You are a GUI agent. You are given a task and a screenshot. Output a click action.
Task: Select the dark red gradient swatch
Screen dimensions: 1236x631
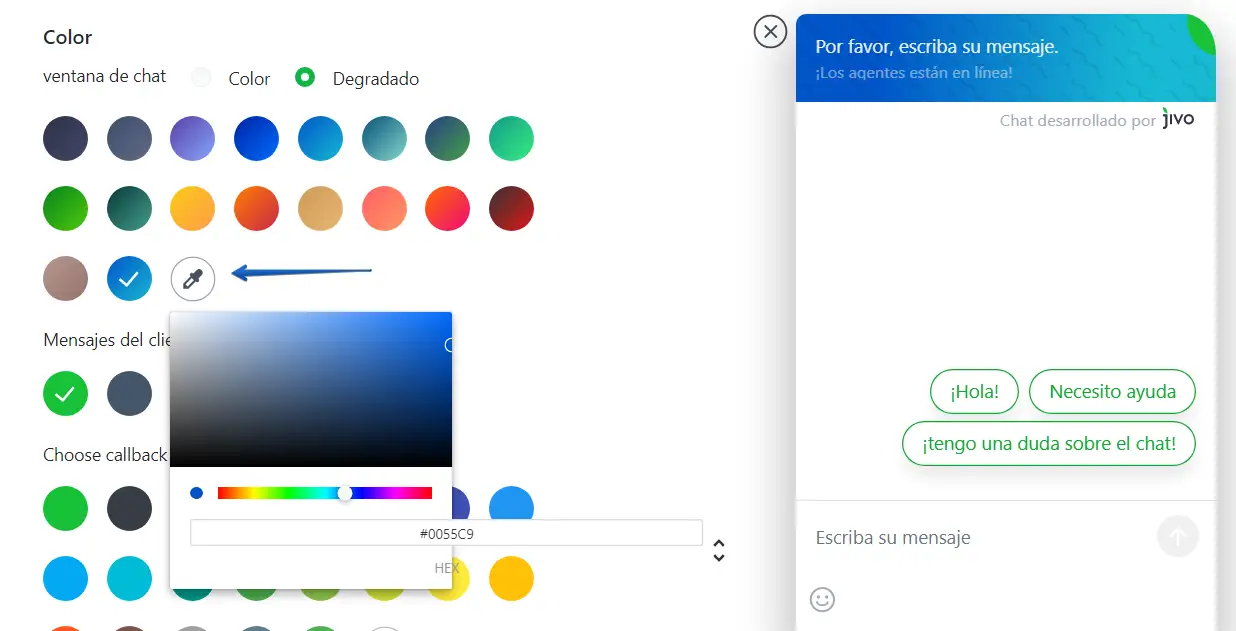[511, 209]
